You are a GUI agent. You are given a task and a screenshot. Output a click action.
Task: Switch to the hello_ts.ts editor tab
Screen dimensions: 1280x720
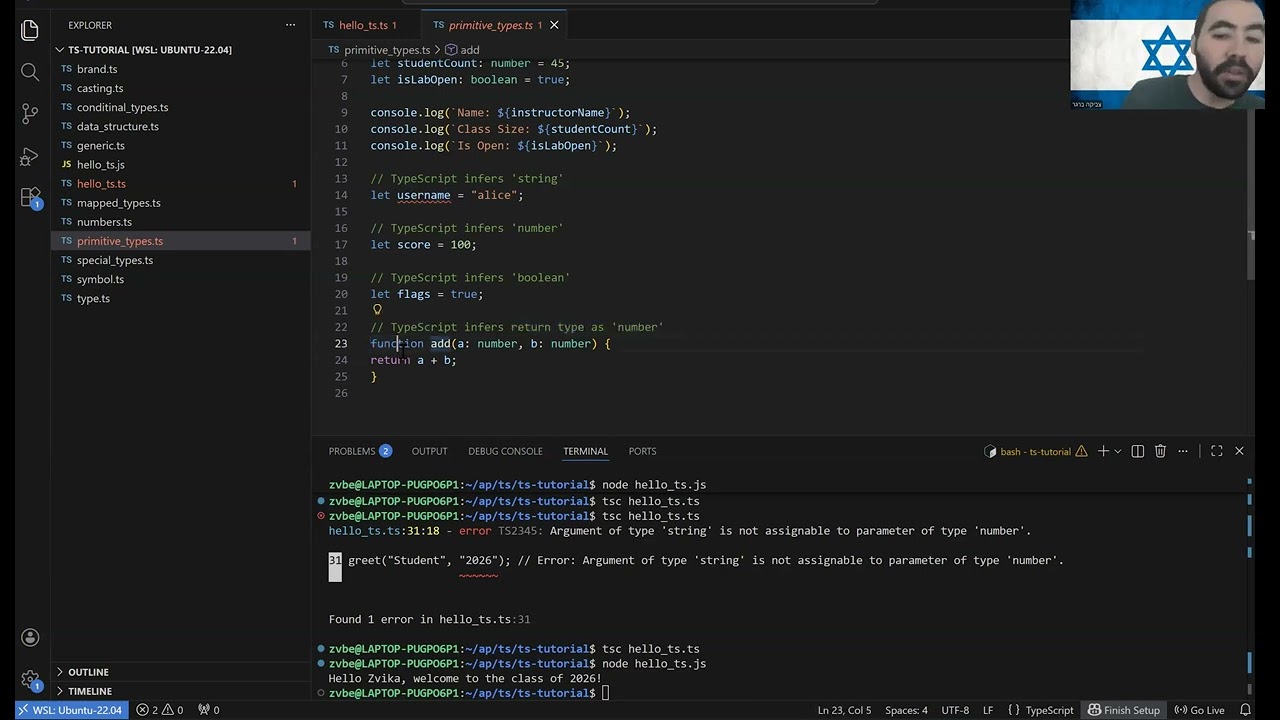click(365, 25)
